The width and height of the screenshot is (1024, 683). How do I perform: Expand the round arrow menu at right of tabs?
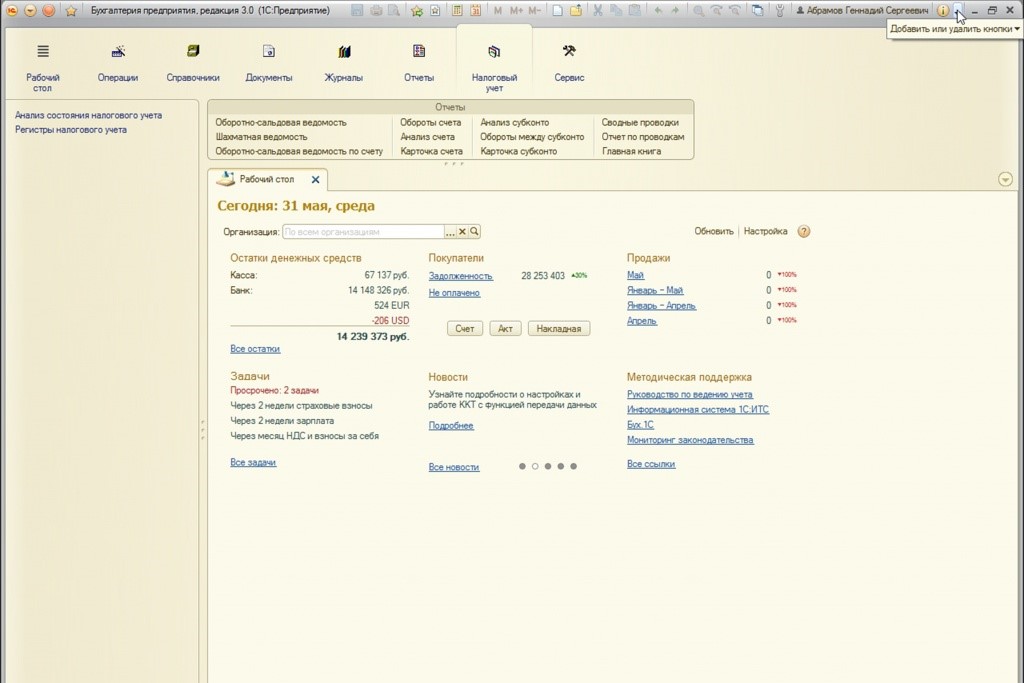1005,179
